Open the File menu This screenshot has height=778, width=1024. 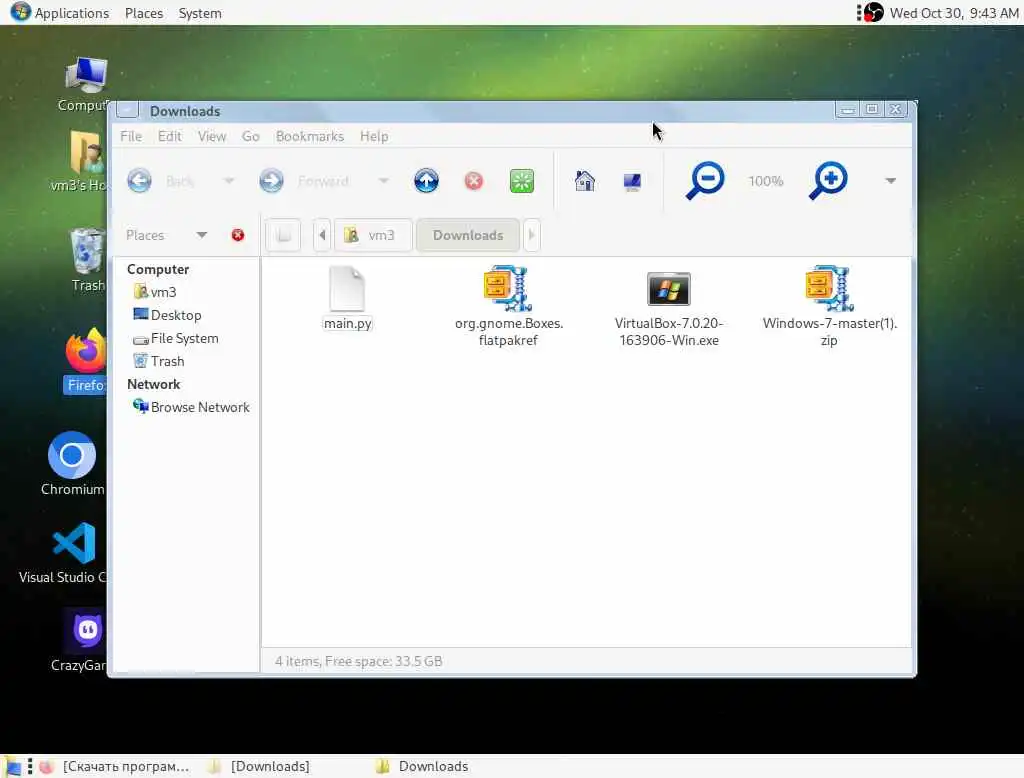pos(131,137)
